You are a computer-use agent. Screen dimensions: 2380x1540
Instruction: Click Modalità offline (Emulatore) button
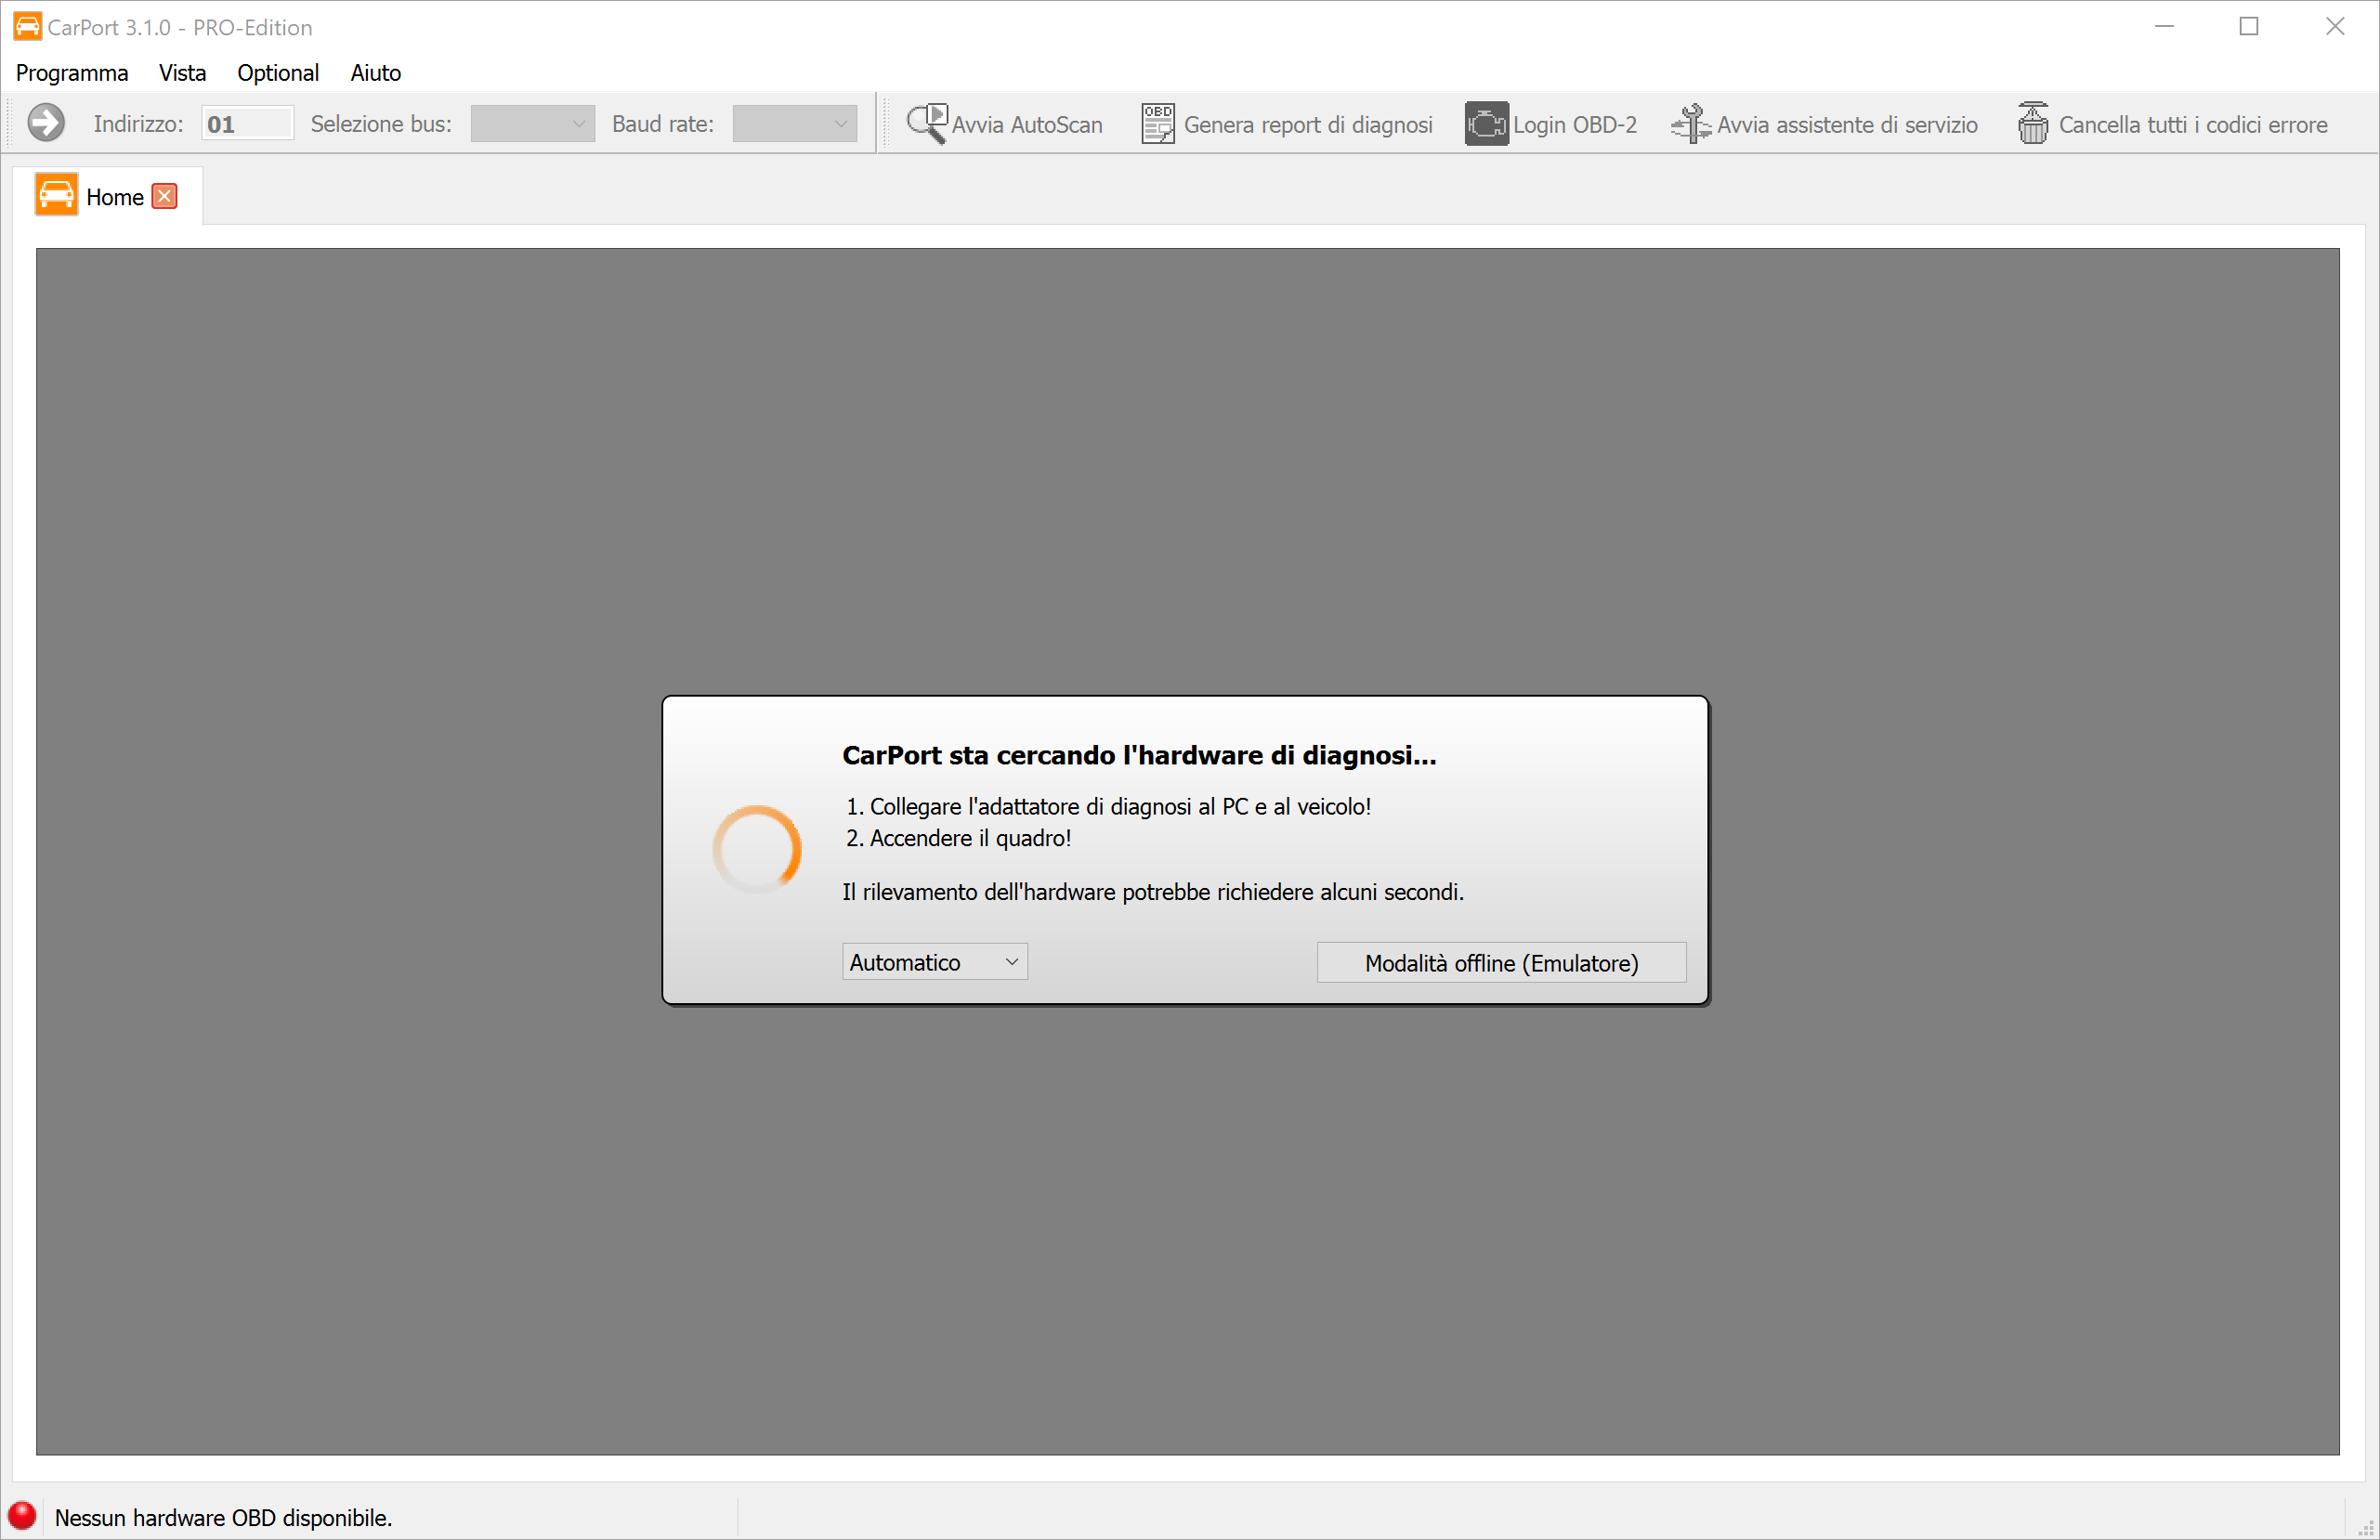1500,963
